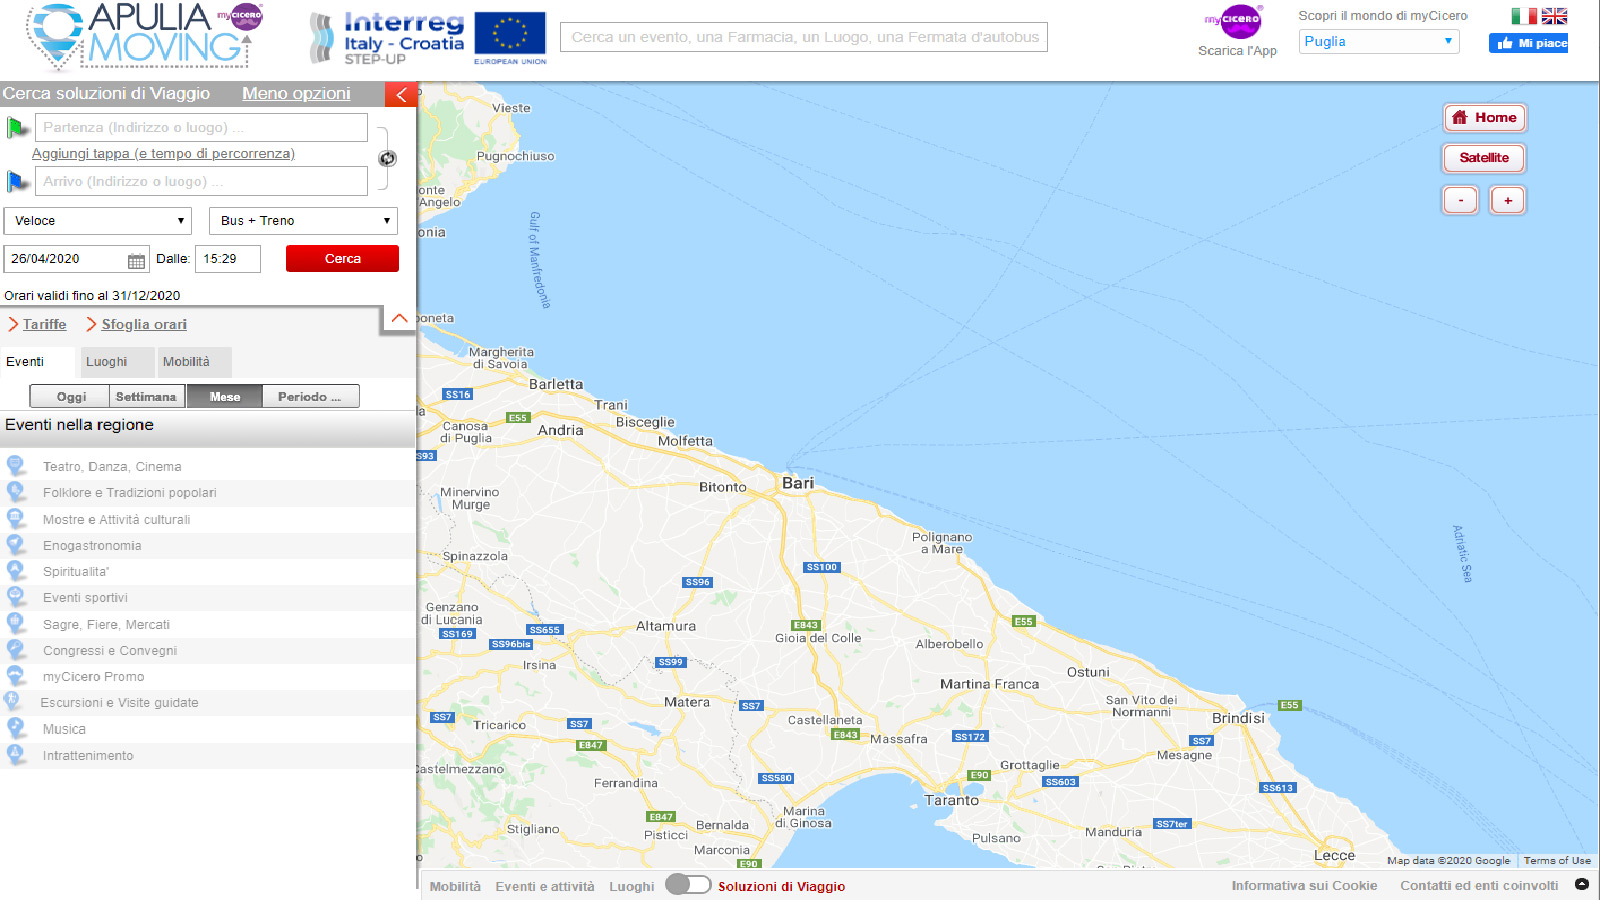1600x900 pixels.
Task: Open the Sfoglia orari link
Action: [143, 325]
